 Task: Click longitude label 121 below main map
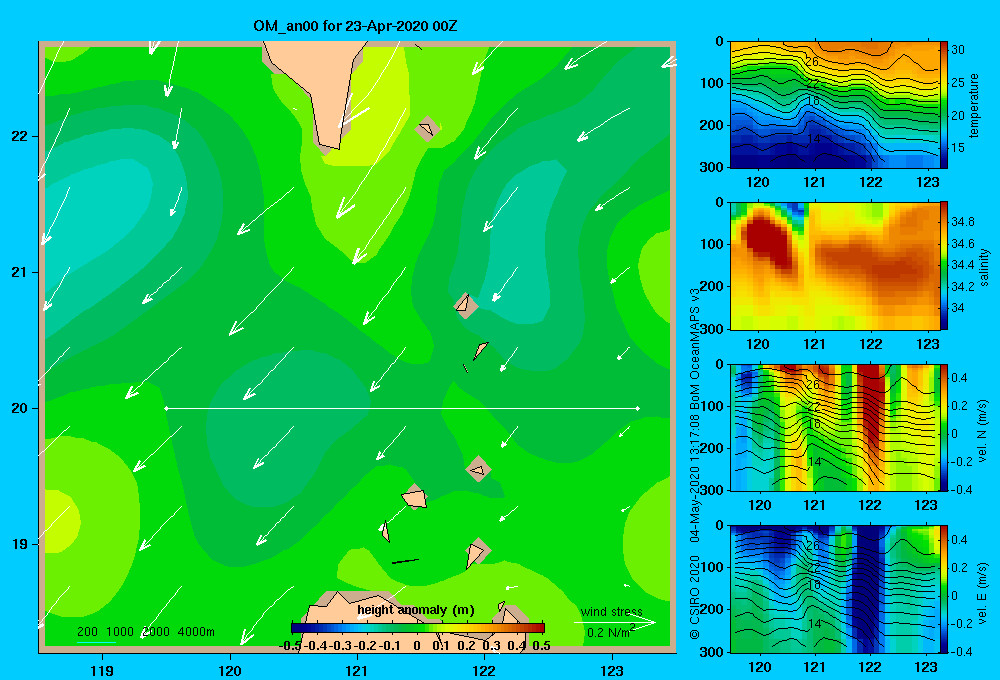[x=357, y=670]
